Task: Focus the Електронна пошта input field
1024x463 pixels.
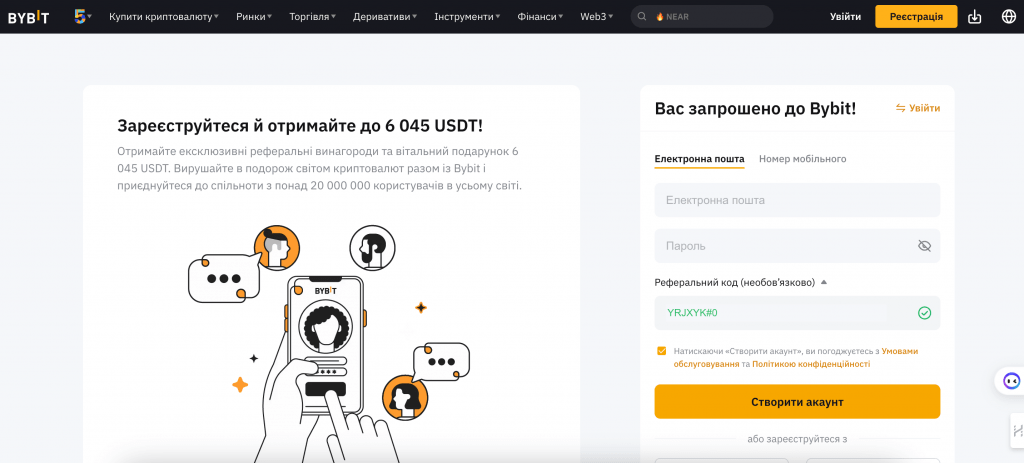Action: click(797, 200)
